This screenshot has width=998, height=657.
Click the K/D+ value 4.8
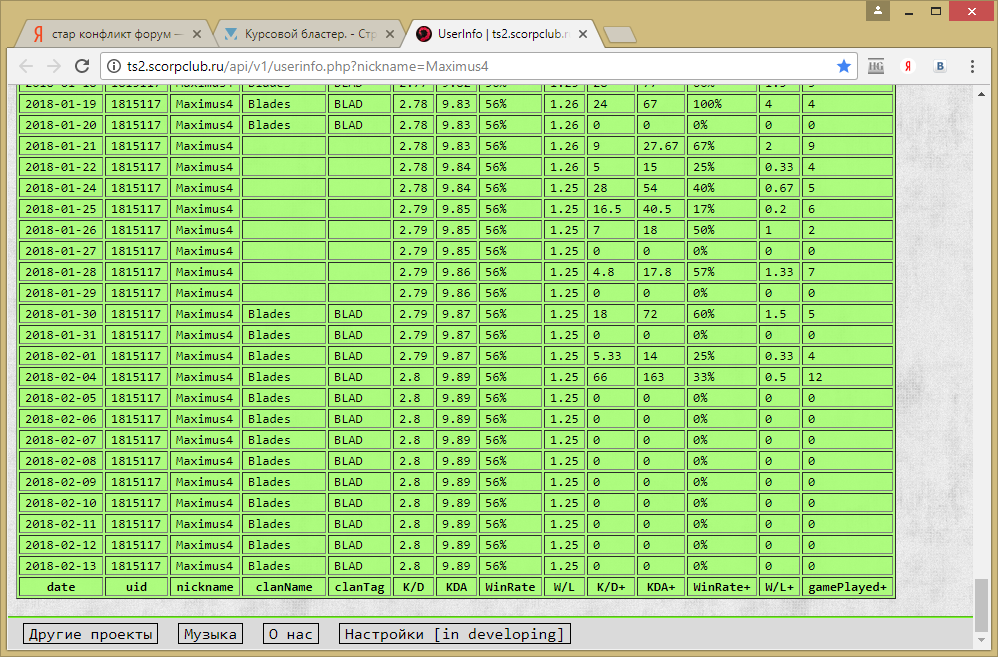coord(611,272)
